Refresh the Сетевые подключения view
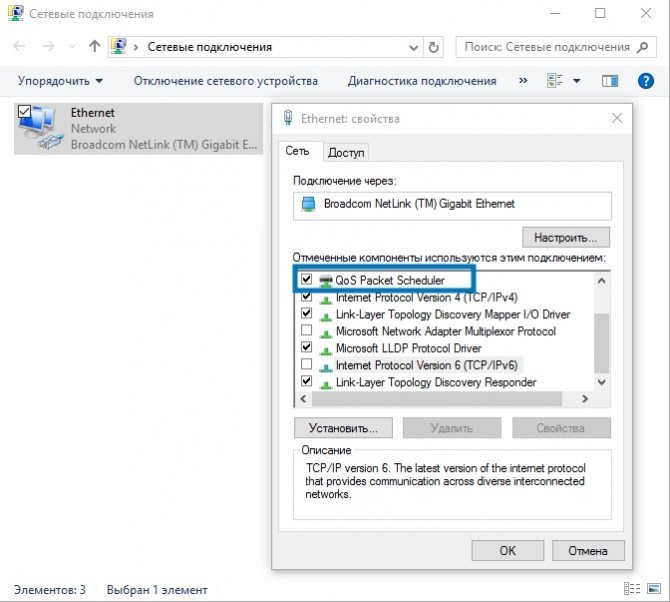 coord(433,47)
